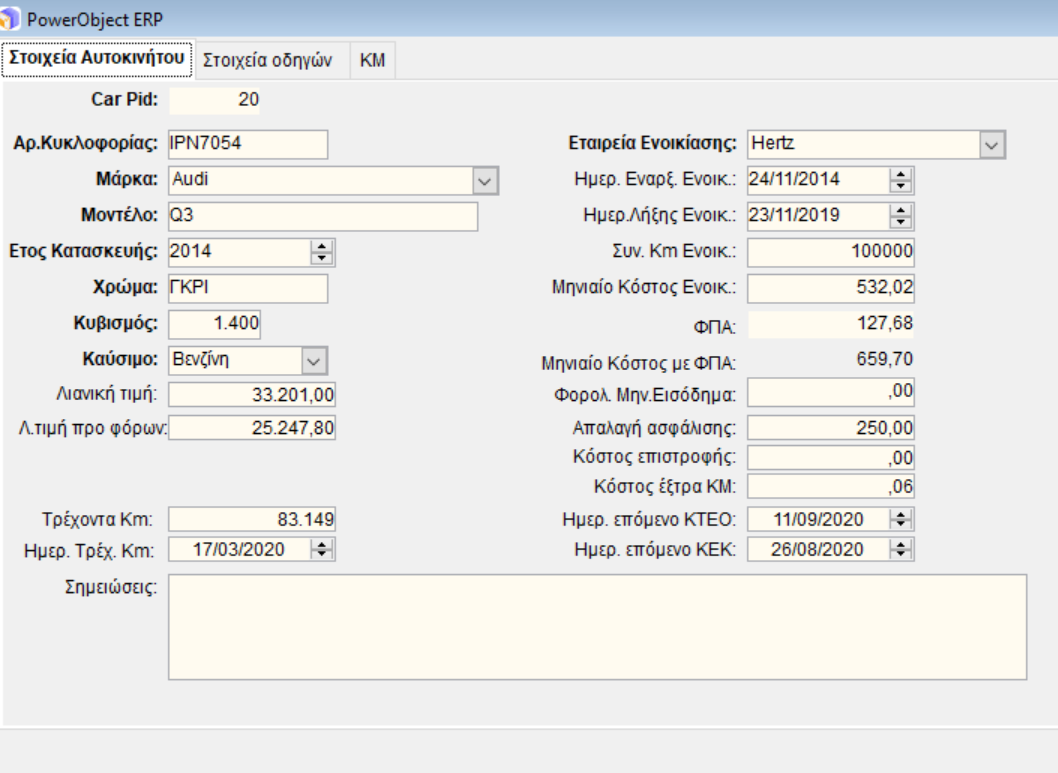Select the Στοιχεία Αυτοκινήτου tab

pos(98,60)
